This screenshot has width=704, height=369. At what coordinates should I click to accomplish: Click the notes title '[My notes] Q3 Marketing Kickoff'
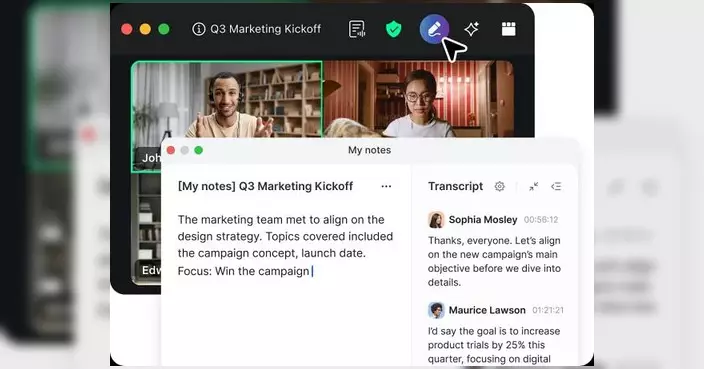click(x=265, y=186)
